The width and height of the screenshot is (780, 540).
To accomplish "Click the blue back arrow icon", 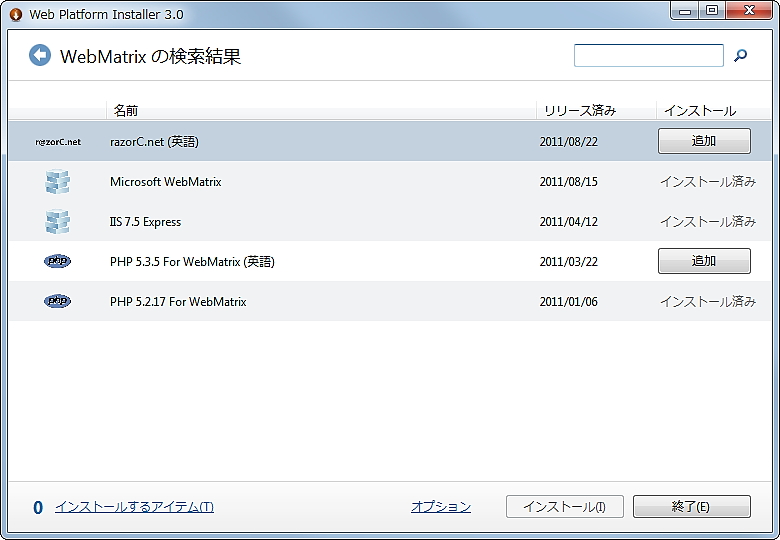I will (x=40, y=55).
